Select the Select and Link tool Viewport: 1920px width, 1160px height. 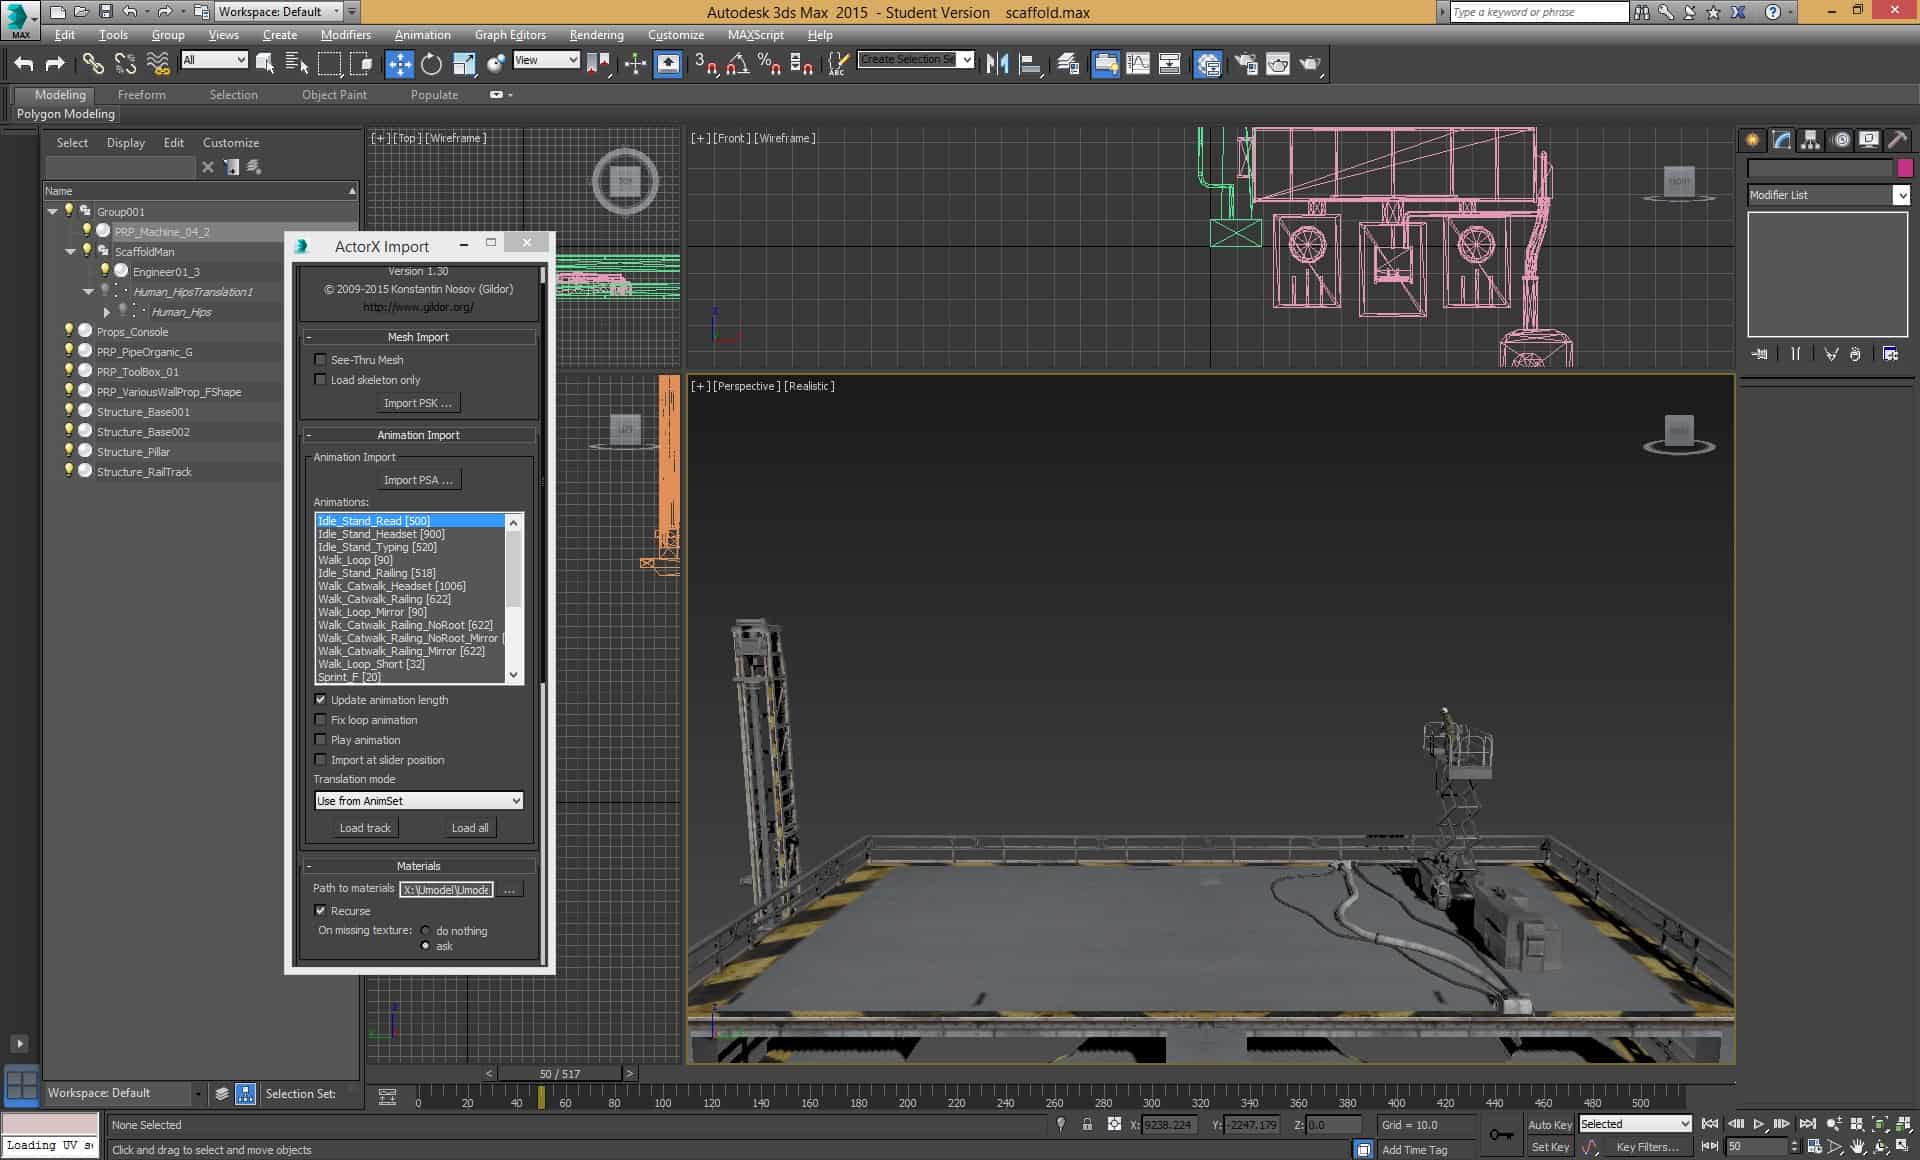click(93, 64)
